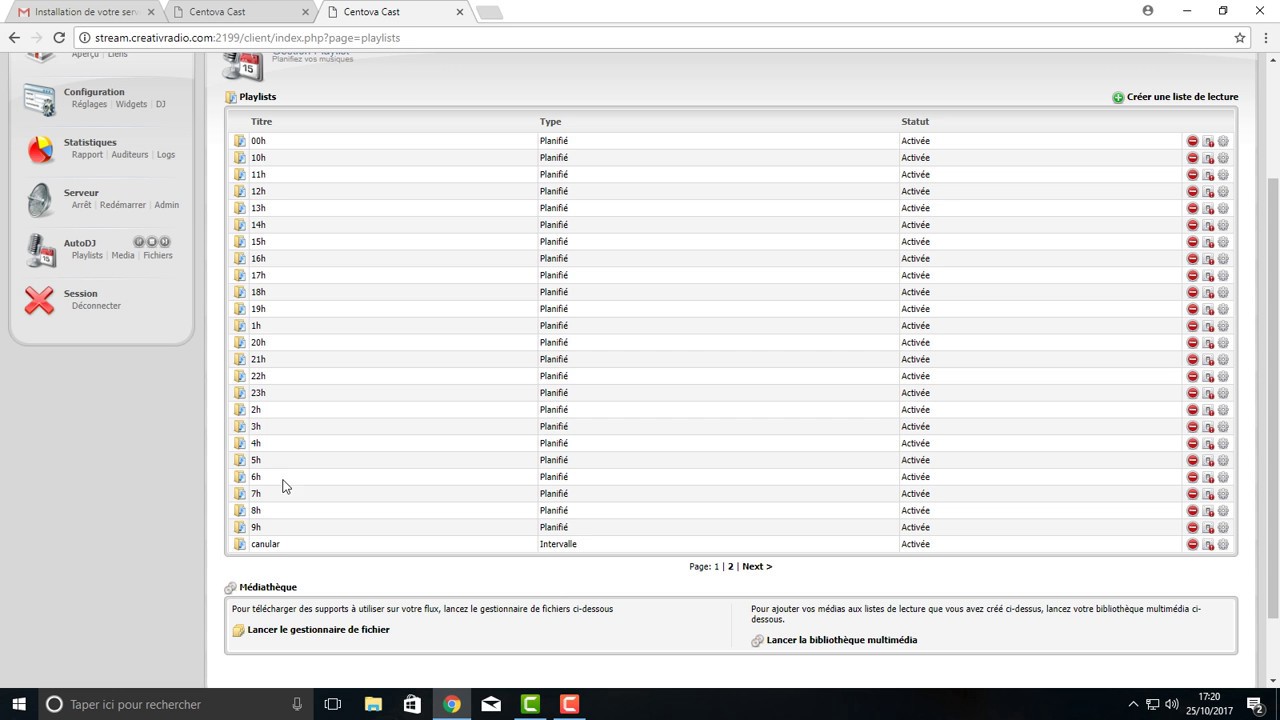
Task: Click the disable switch icon for 21h playlist
Action: click(1208, 360)
